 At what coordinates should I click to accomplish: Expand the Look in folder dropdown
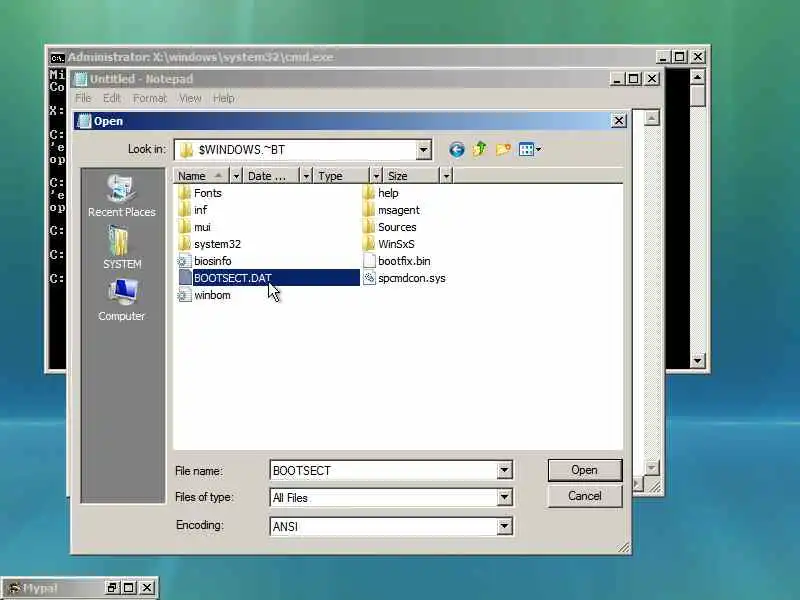pos(423,150)
